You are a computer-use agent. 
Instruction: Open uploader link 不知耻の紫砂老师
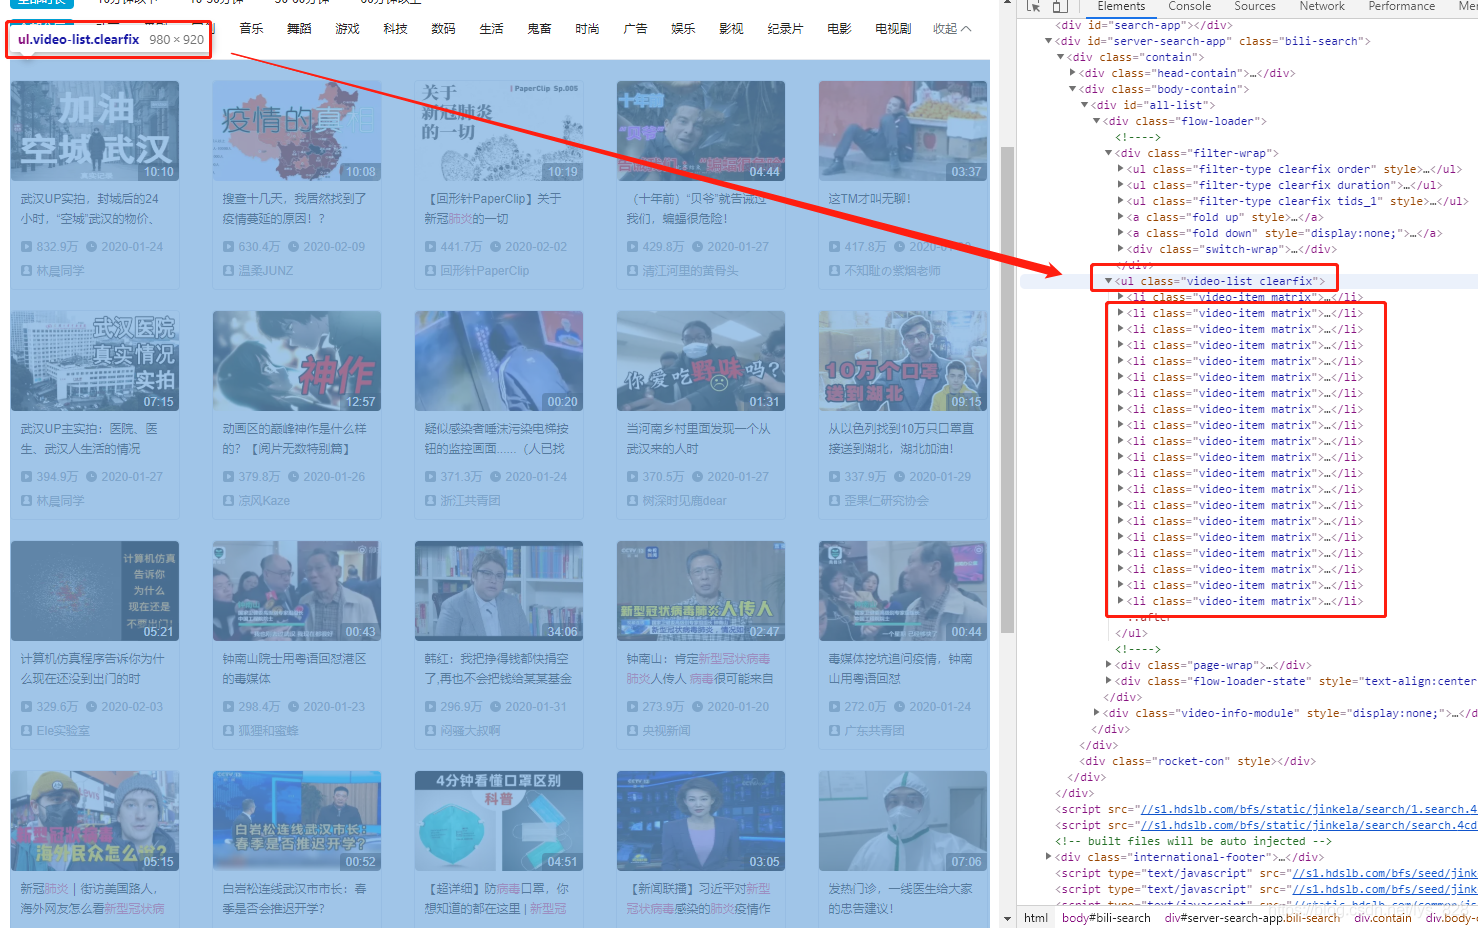point(892,271)
